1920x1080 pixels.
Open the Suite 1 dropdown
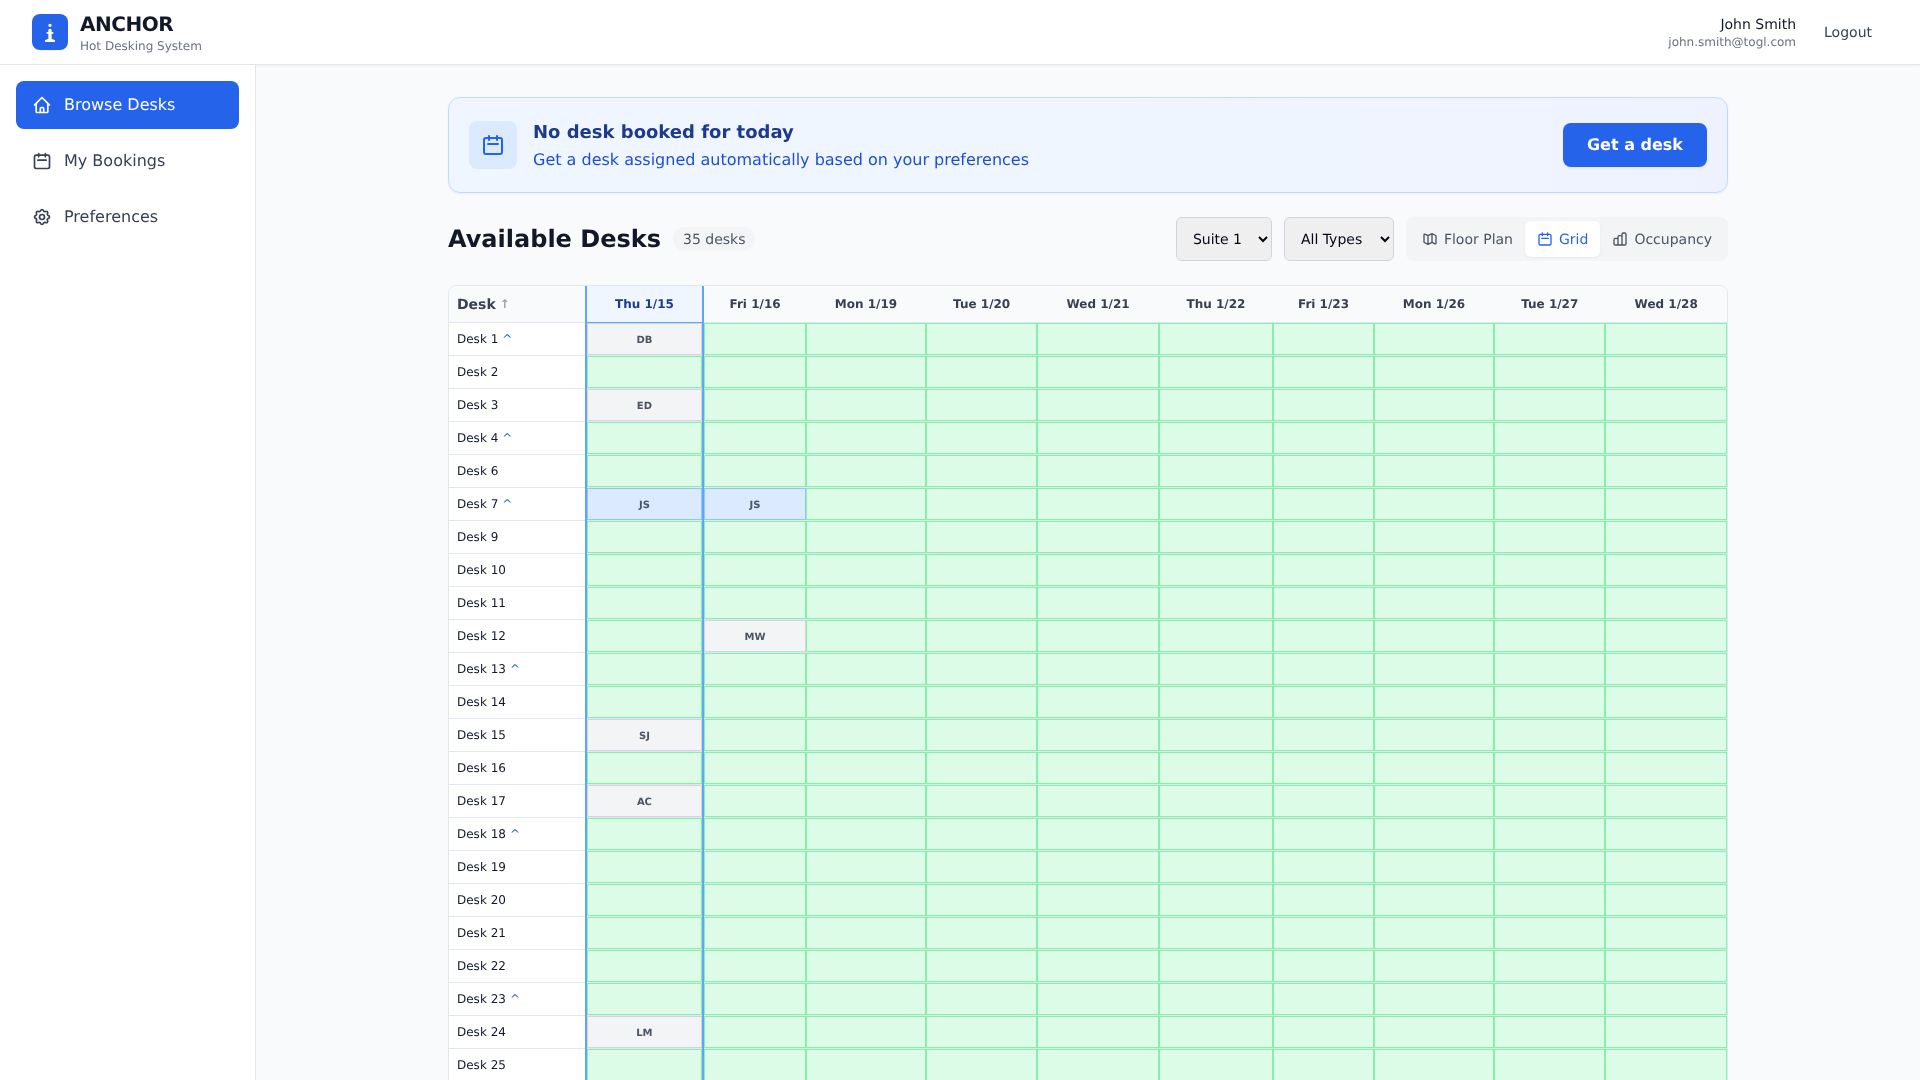(x=1224, y=239)
